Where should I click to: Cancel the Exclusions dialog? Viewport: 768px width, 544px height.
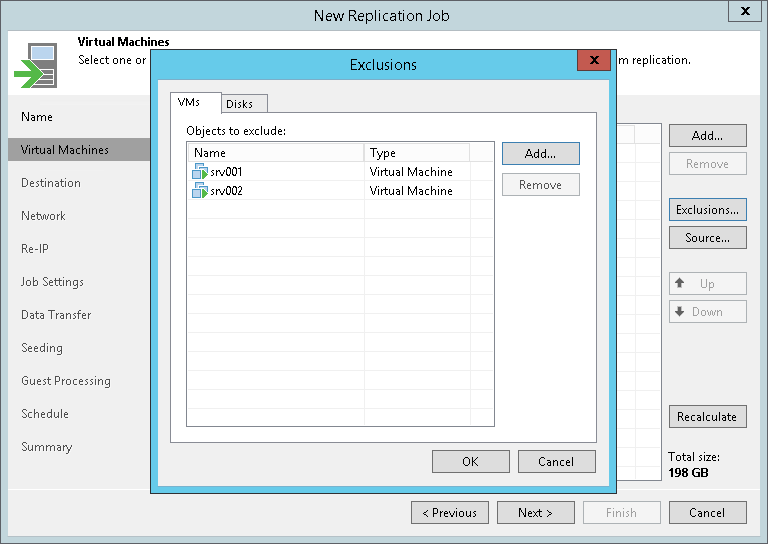click(556, 461)
